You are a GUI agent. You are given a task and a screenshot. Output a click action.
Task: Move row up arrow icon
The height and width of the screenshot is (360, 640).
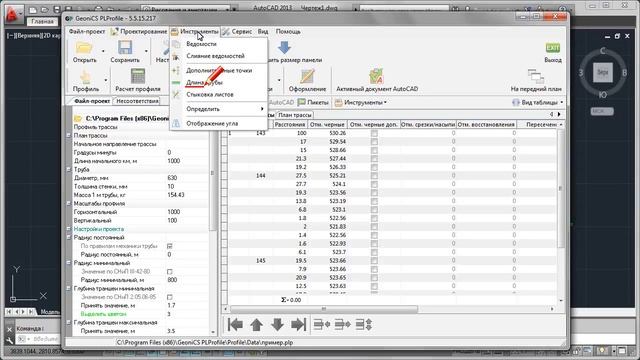256,324
